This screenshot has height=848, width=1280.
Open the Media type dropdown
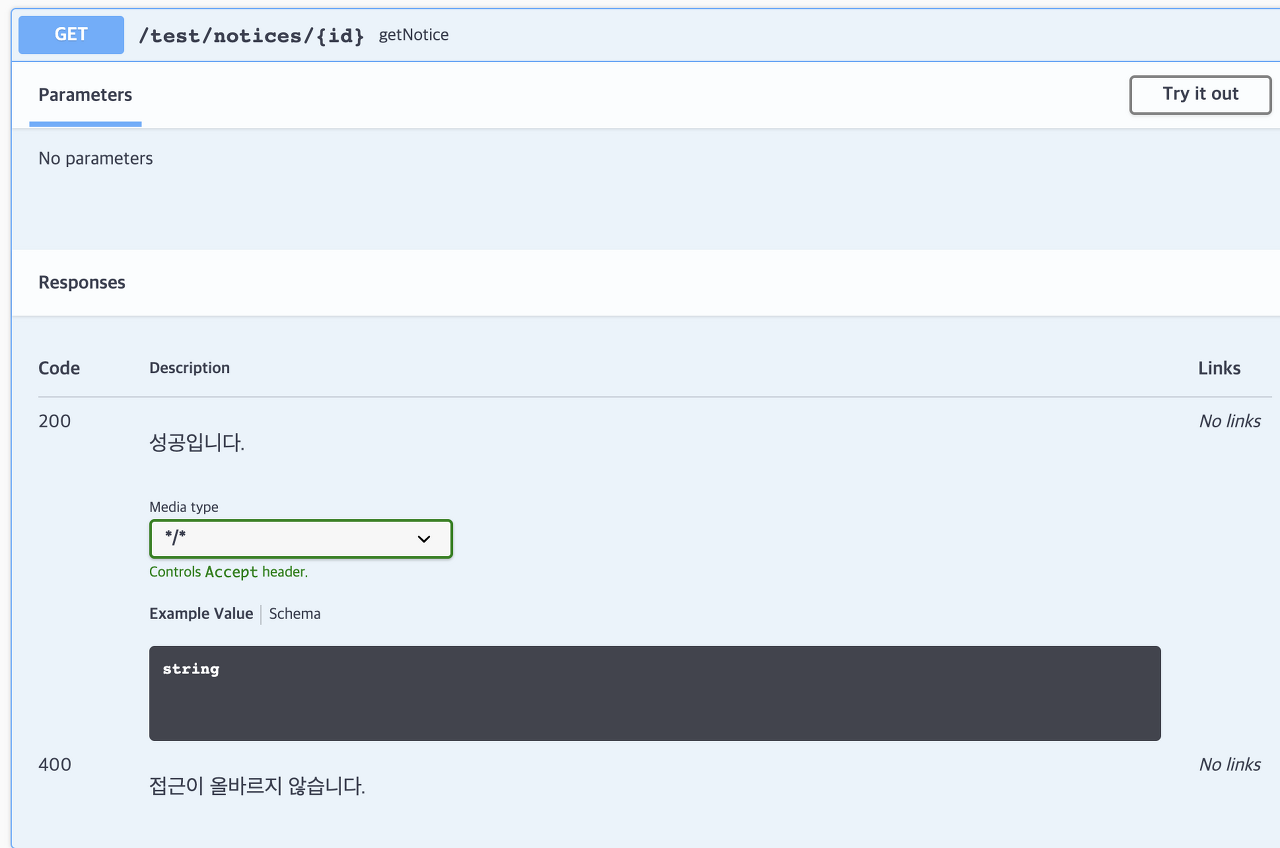coord(301,539)
